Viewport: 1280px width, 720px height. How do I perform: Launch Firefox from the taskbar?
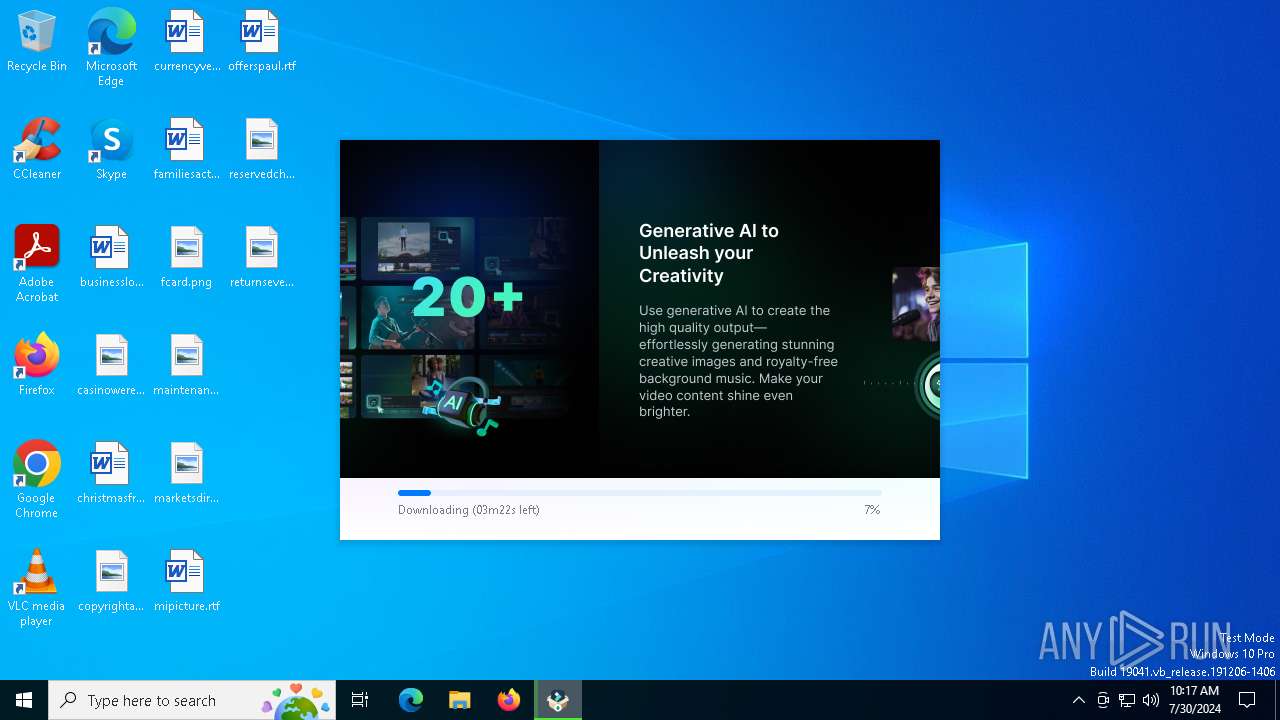509,700
